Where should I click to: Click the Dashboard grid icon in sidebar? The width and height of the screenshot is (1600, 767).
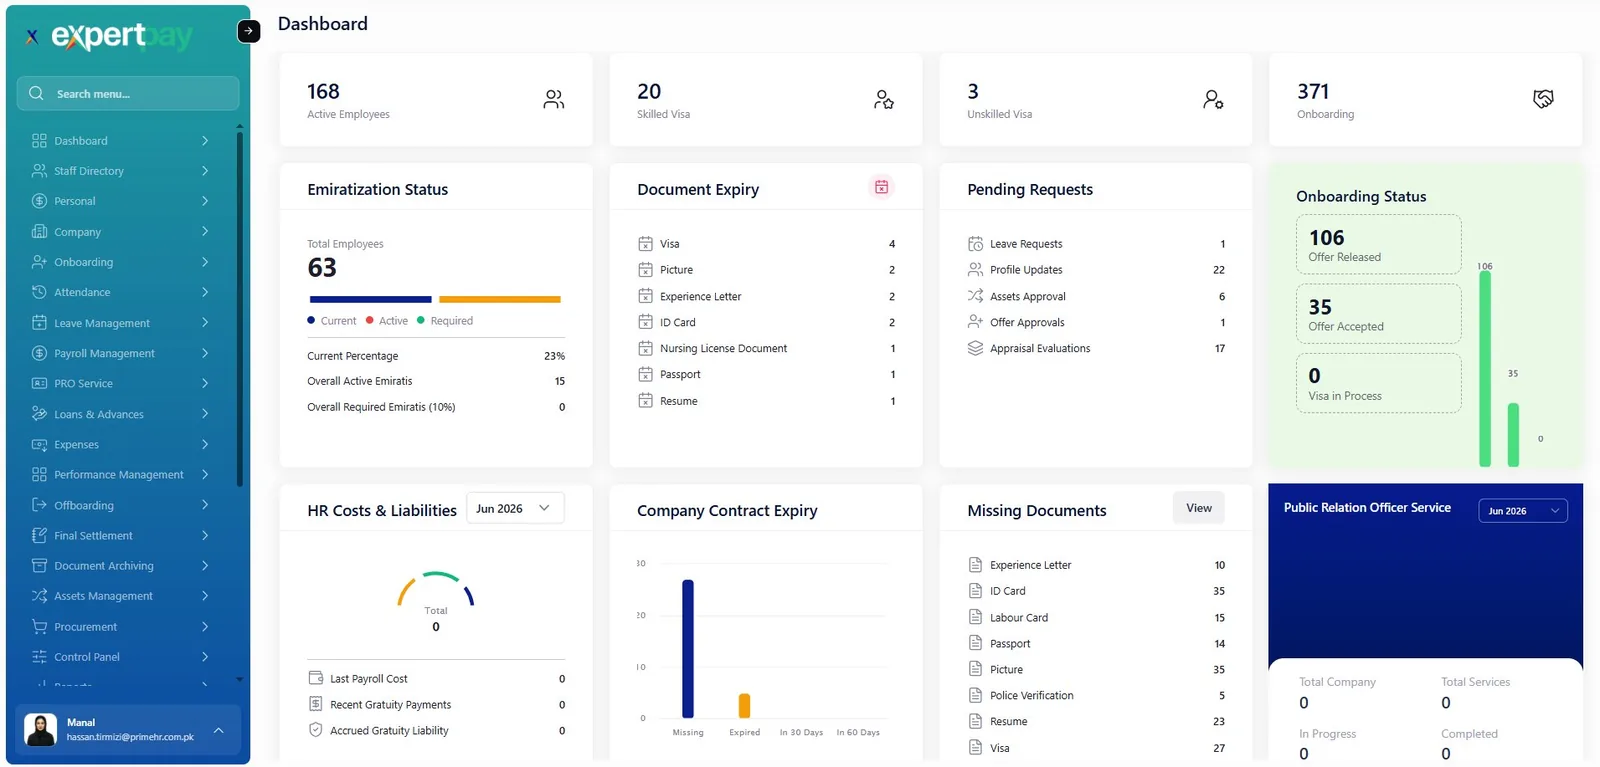coord(39,141)
